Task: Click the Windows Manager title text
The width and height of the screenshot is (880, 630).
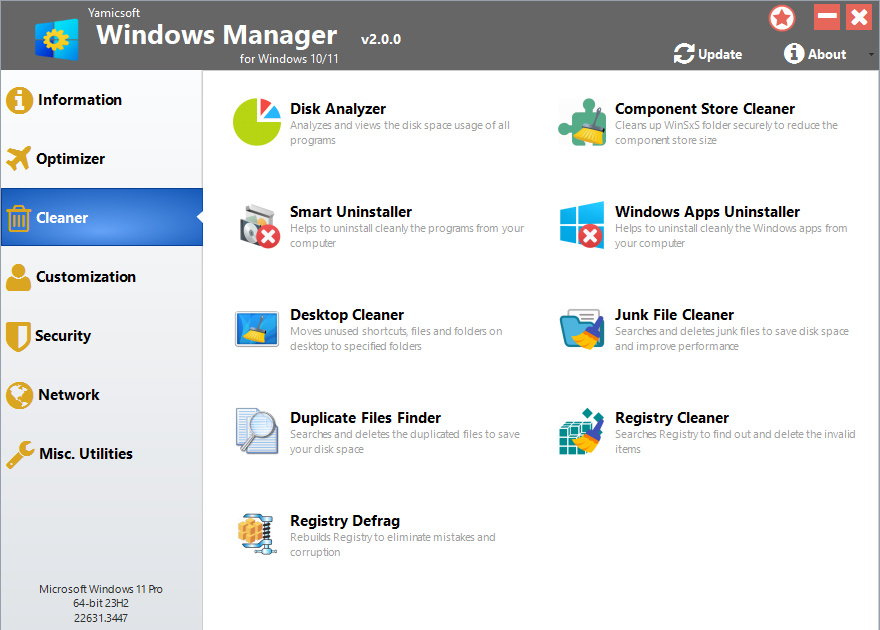Action: [216, 35]
